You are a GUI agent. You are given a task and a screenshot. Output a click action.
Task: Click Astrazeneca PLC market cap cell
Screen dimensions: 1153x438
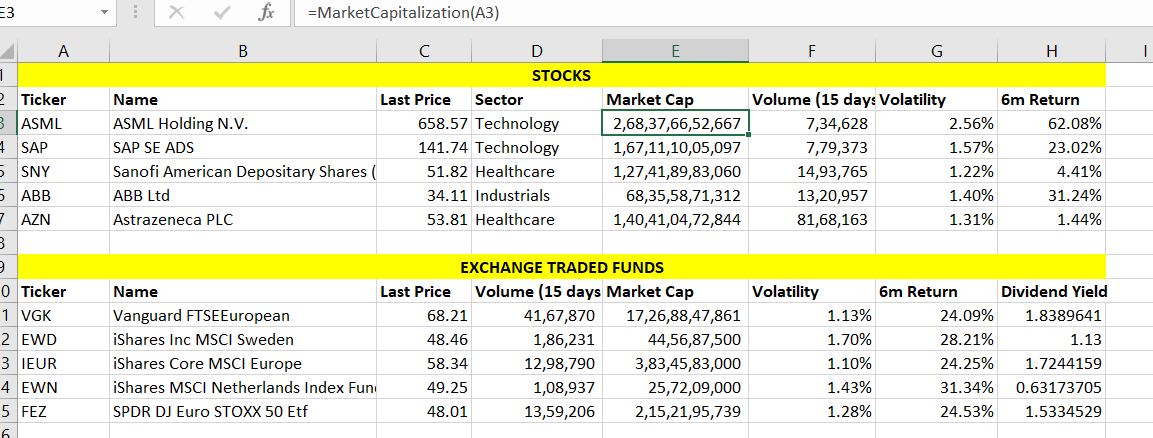[675, 220]
